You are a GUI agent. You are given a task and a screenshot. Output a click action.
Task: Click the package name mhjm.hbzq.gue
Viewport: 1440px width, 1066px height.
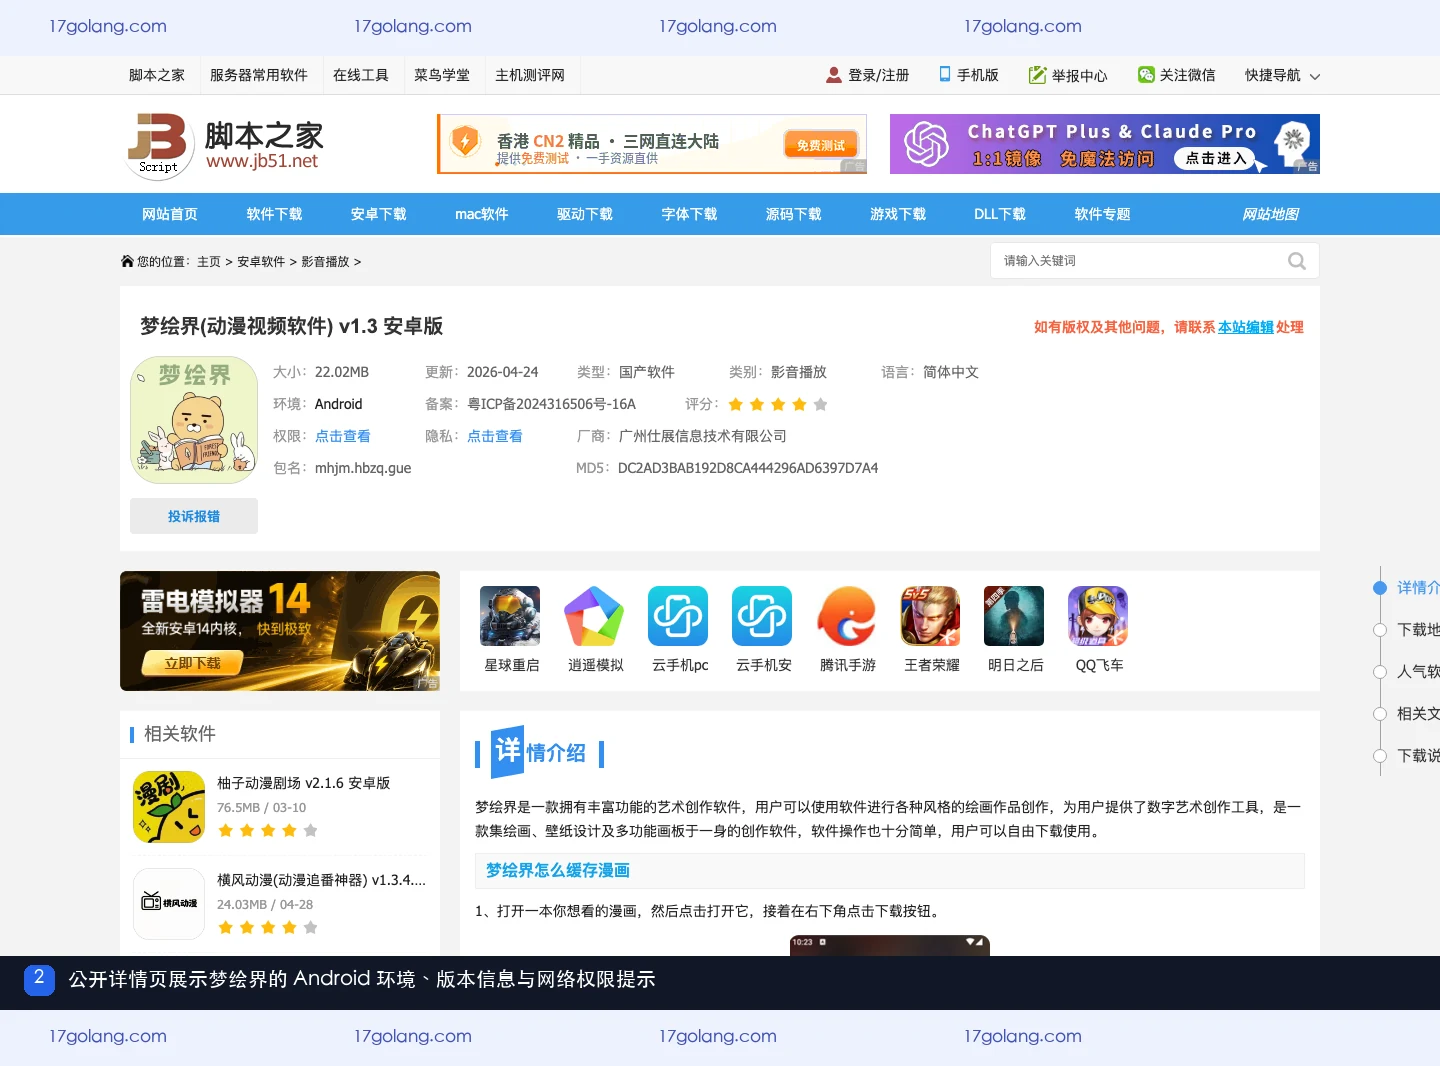click(x=363, y=468)
